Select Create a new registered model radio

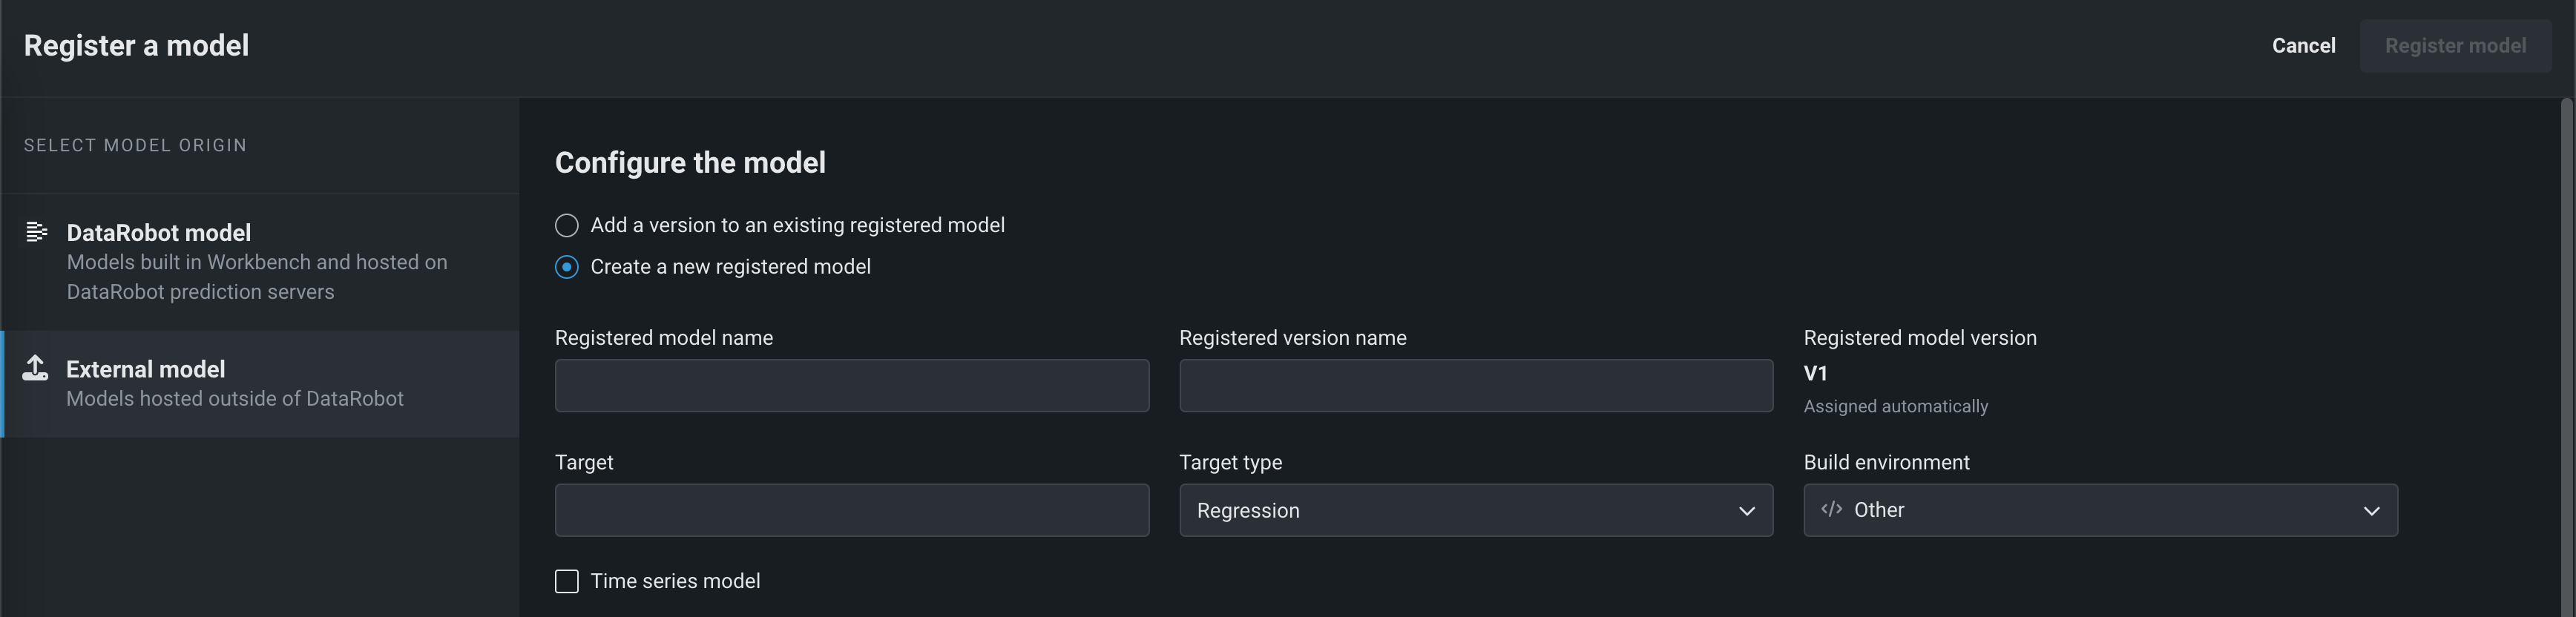tap(567, 267)
